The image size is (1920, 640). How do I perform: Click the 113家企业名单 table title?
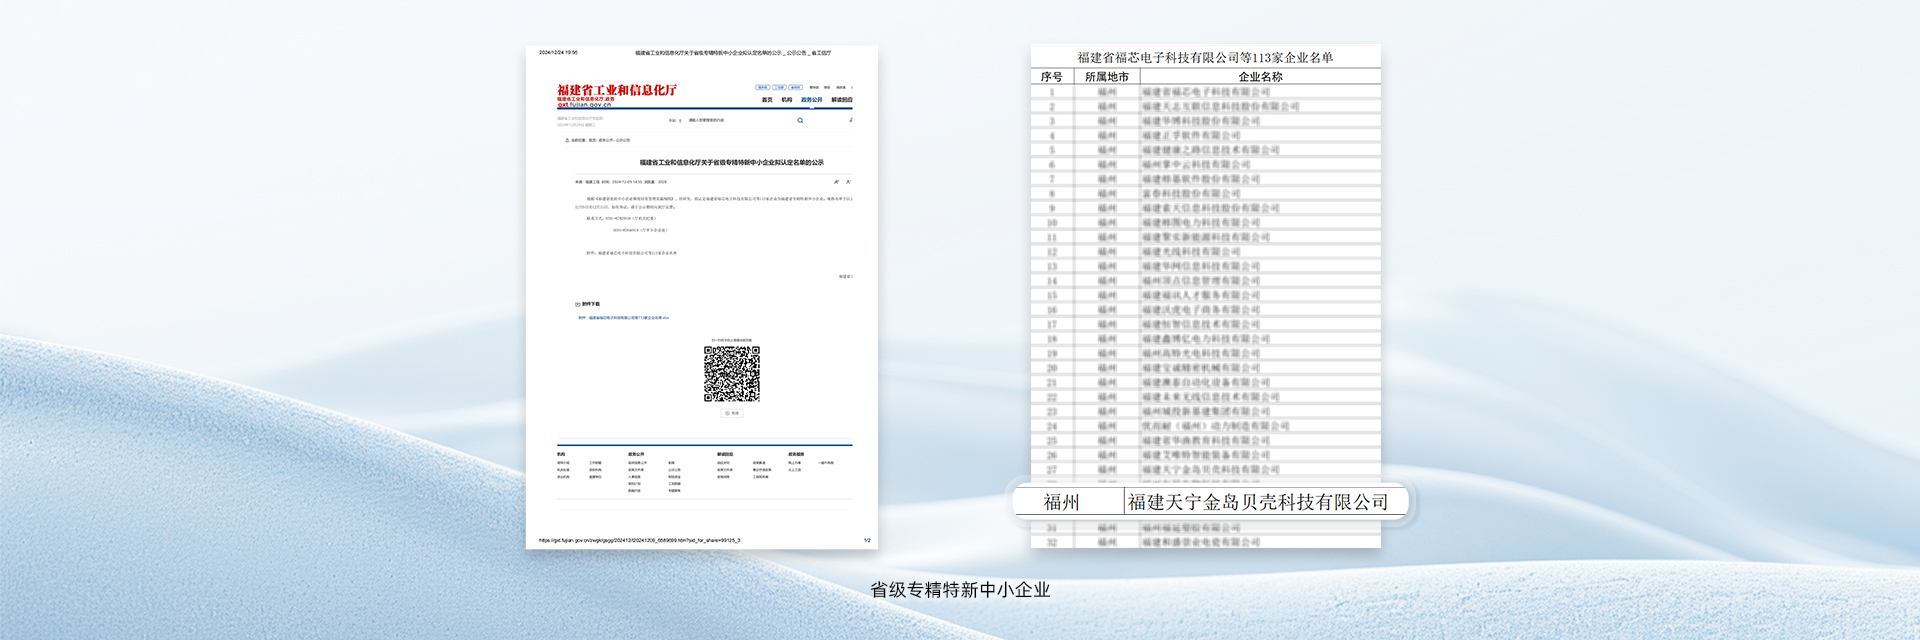(x=1205, y=58)
